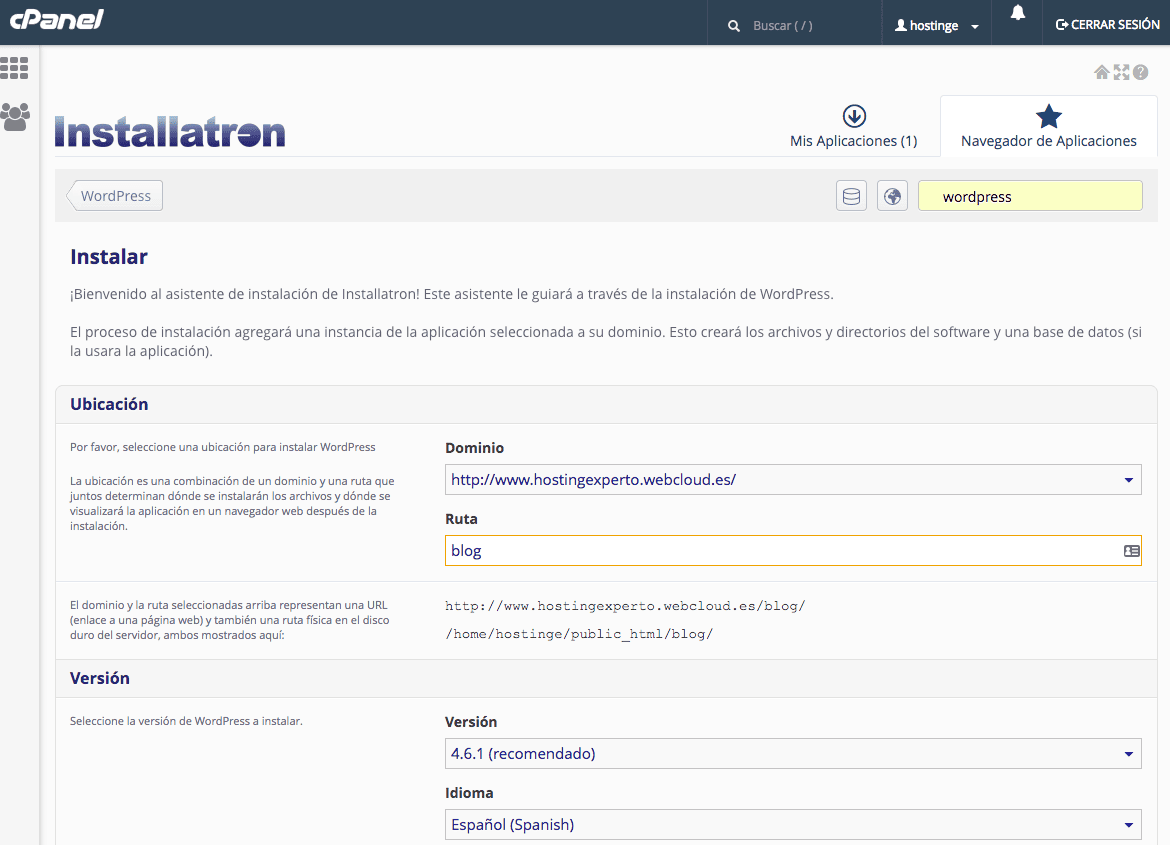Image resolution: width=1170 pixels, height=845 pixels.
Task: Click the /home/hostinge/public_html/blog/ path text
Action: (579, 634)
